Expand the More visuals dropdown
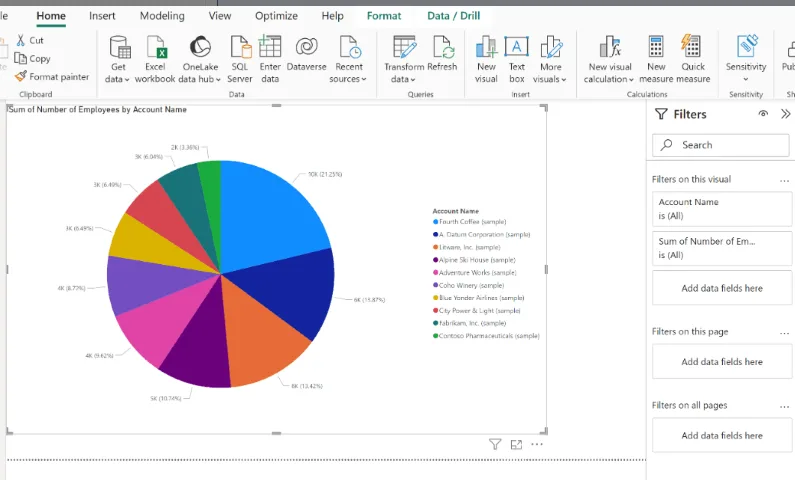Viewport: 795px width, 480px height. pyautogui.click(x=550, y=59)
